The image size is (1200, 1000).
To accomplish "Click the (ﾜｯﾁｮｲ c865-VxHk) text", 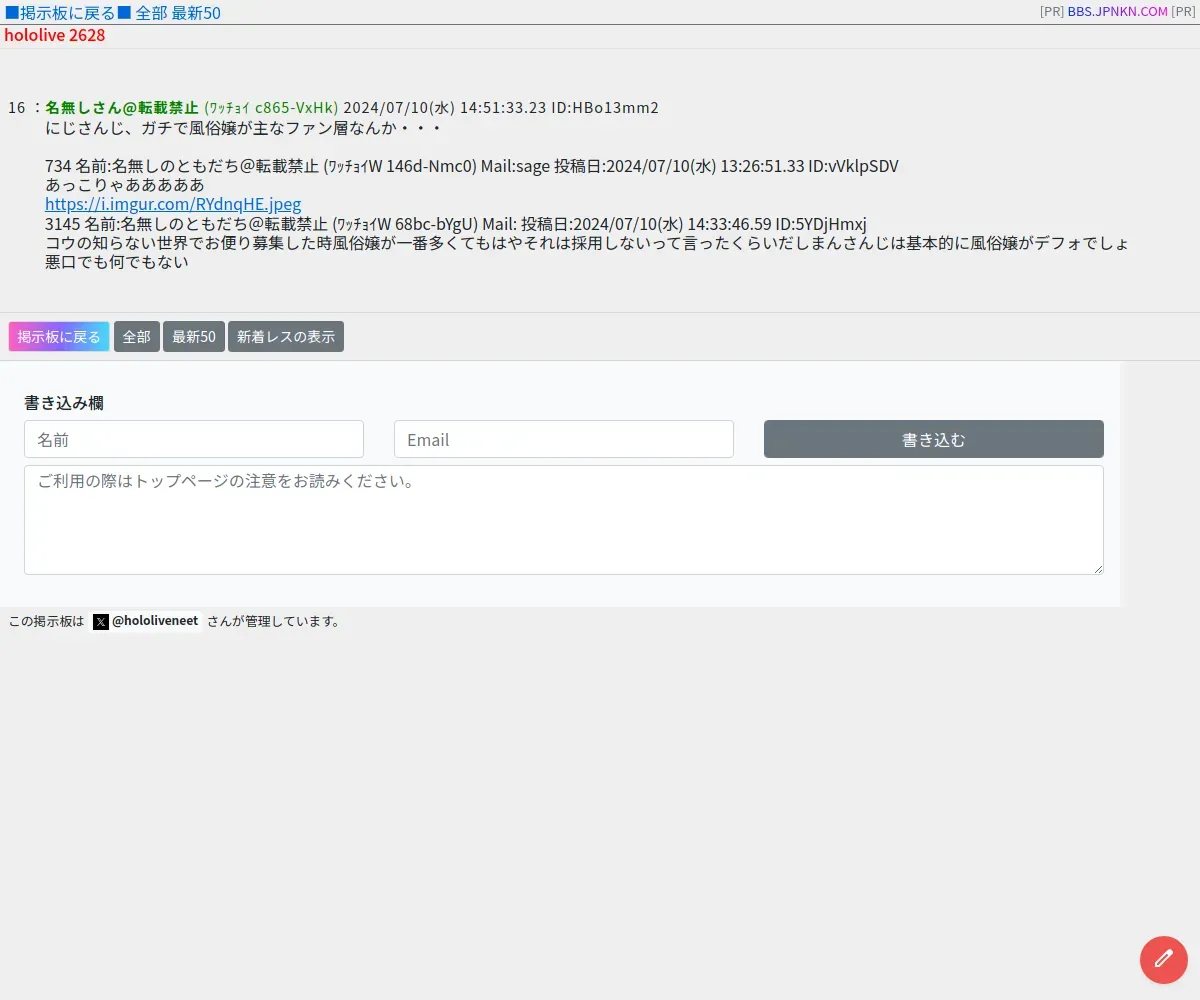I will [271, 107].
